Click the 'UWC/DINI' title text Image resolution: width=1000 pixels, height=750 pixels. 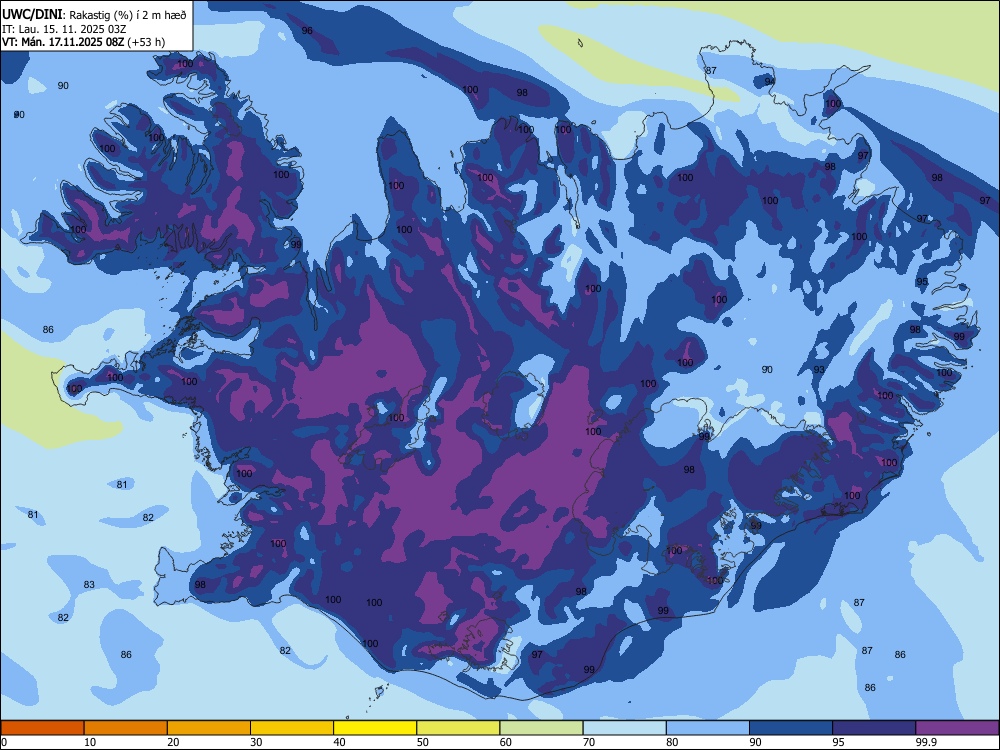32,15
